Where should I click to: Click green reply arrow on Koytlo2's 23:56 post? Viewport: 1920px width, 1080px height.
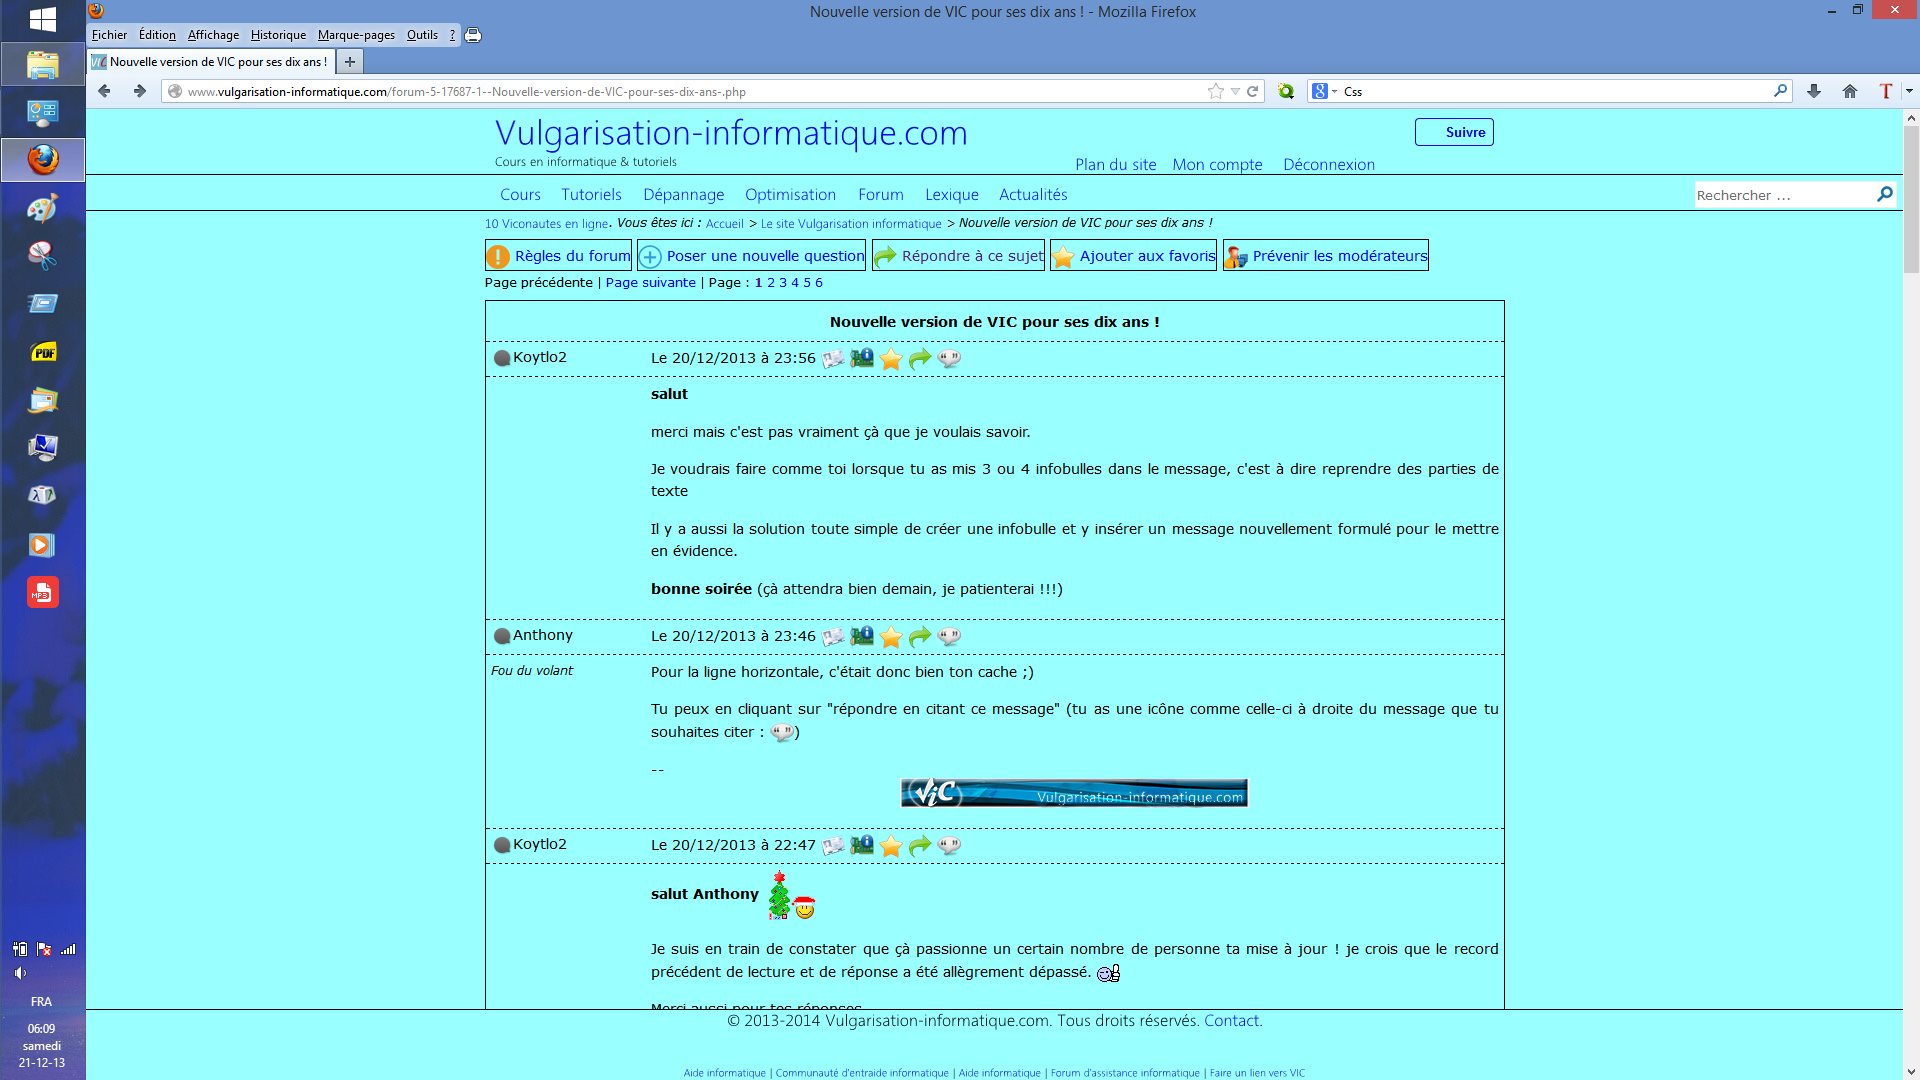tap(920, 358)
